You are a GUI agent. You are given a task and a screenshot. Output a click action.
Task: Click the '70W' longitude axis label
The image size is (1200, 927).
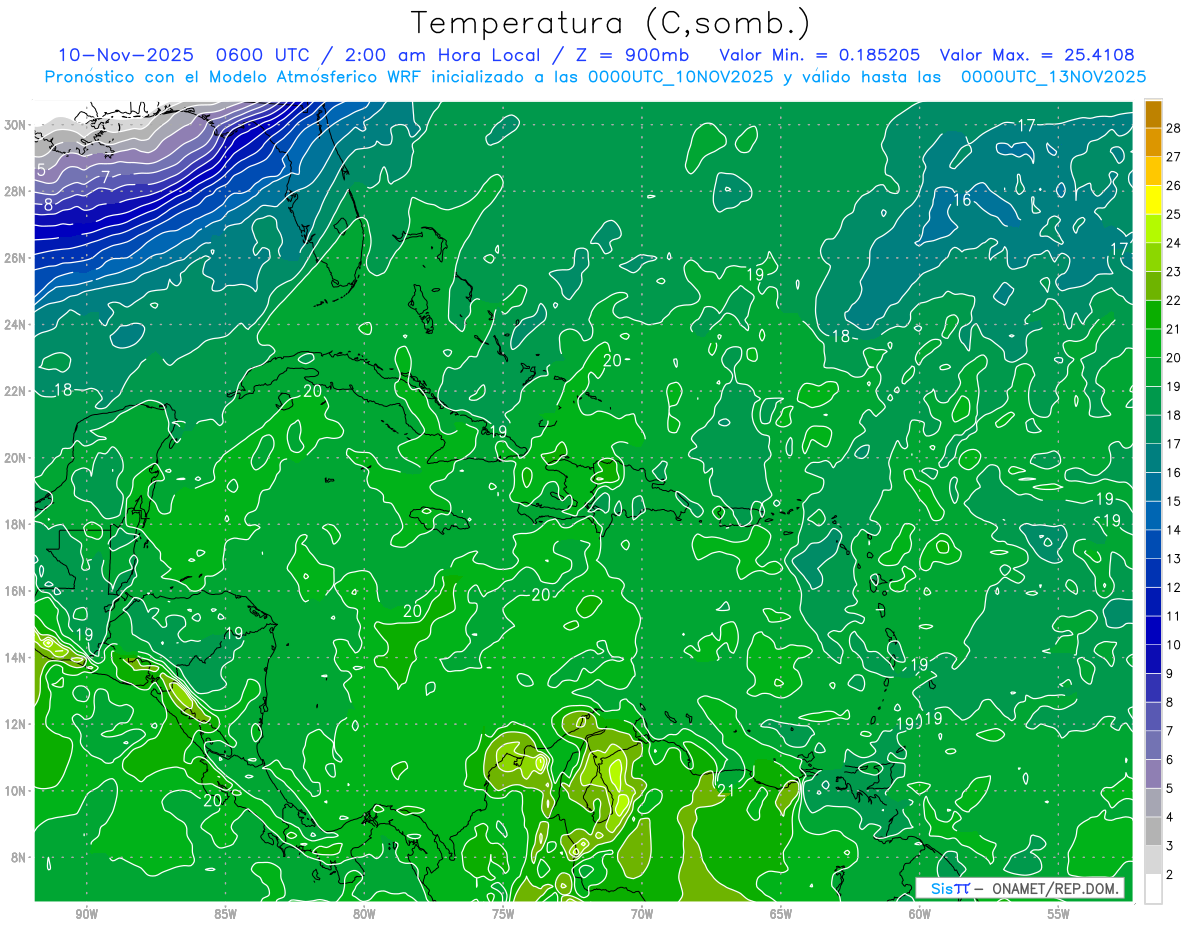tap(642, 914)
